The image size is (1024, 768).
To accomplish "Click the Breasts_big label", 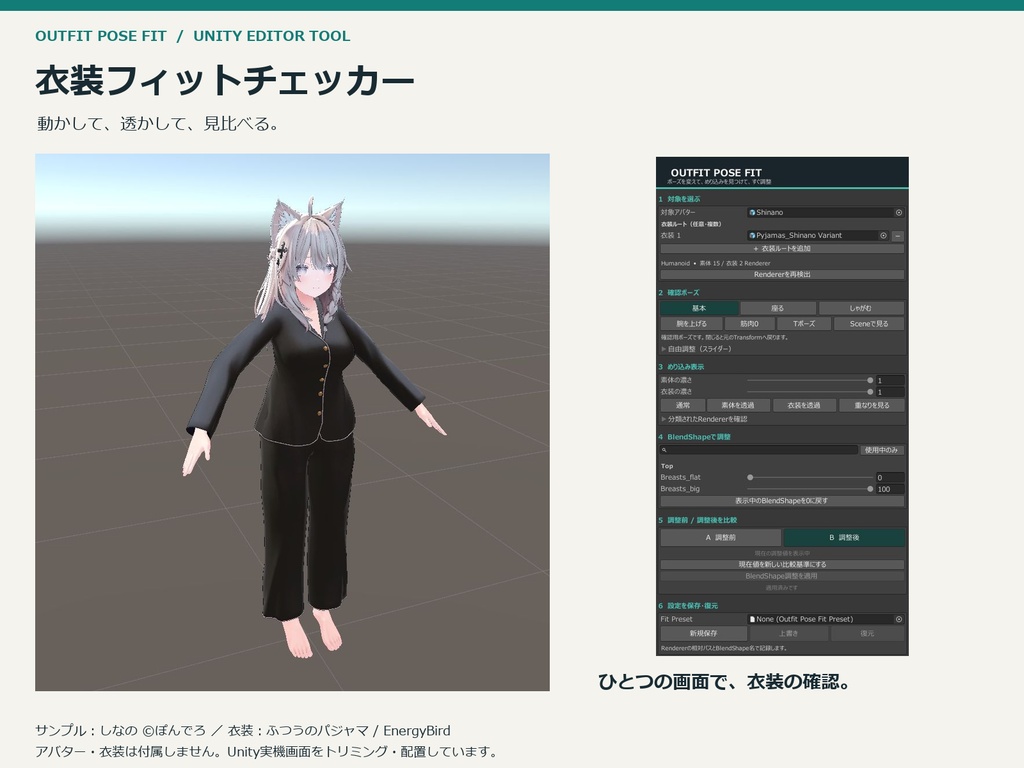I will [x=680, y=489].
